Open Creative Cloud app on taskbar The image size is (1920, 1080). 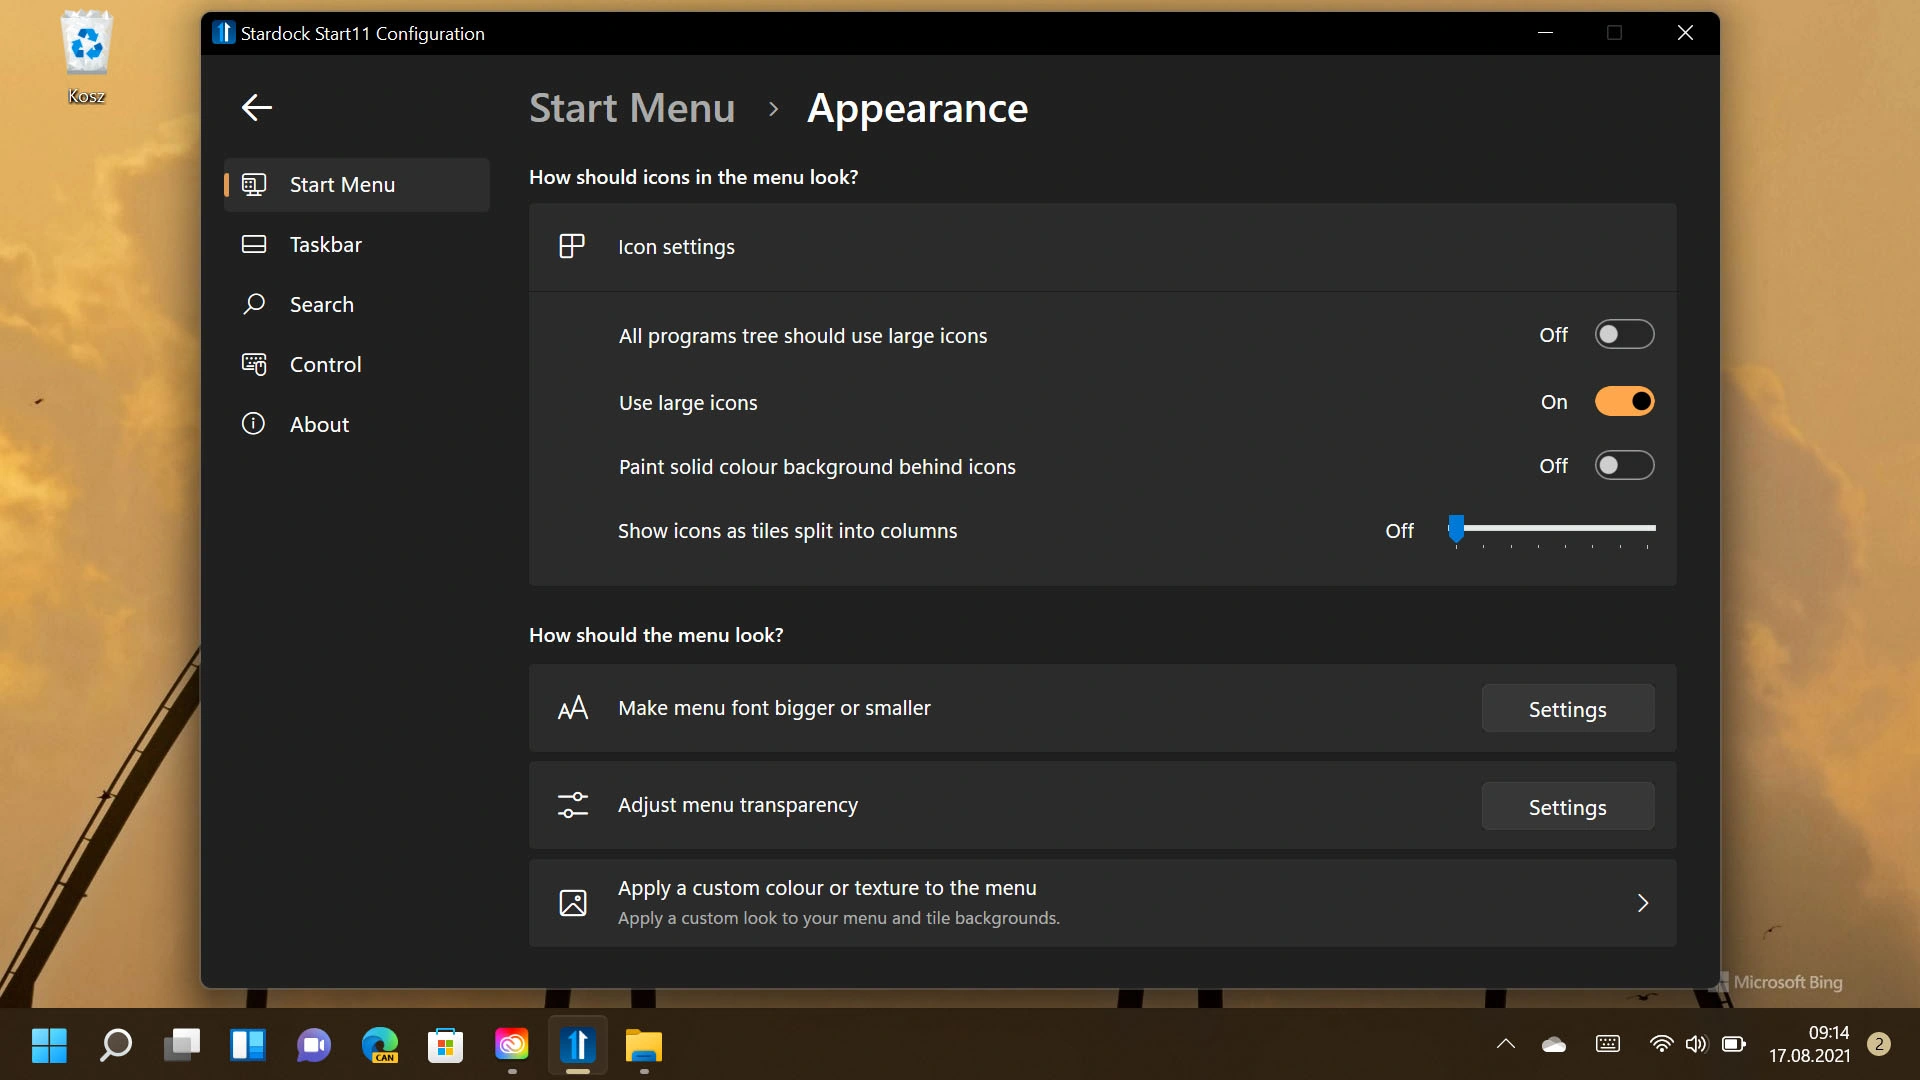coord(512,1045)
